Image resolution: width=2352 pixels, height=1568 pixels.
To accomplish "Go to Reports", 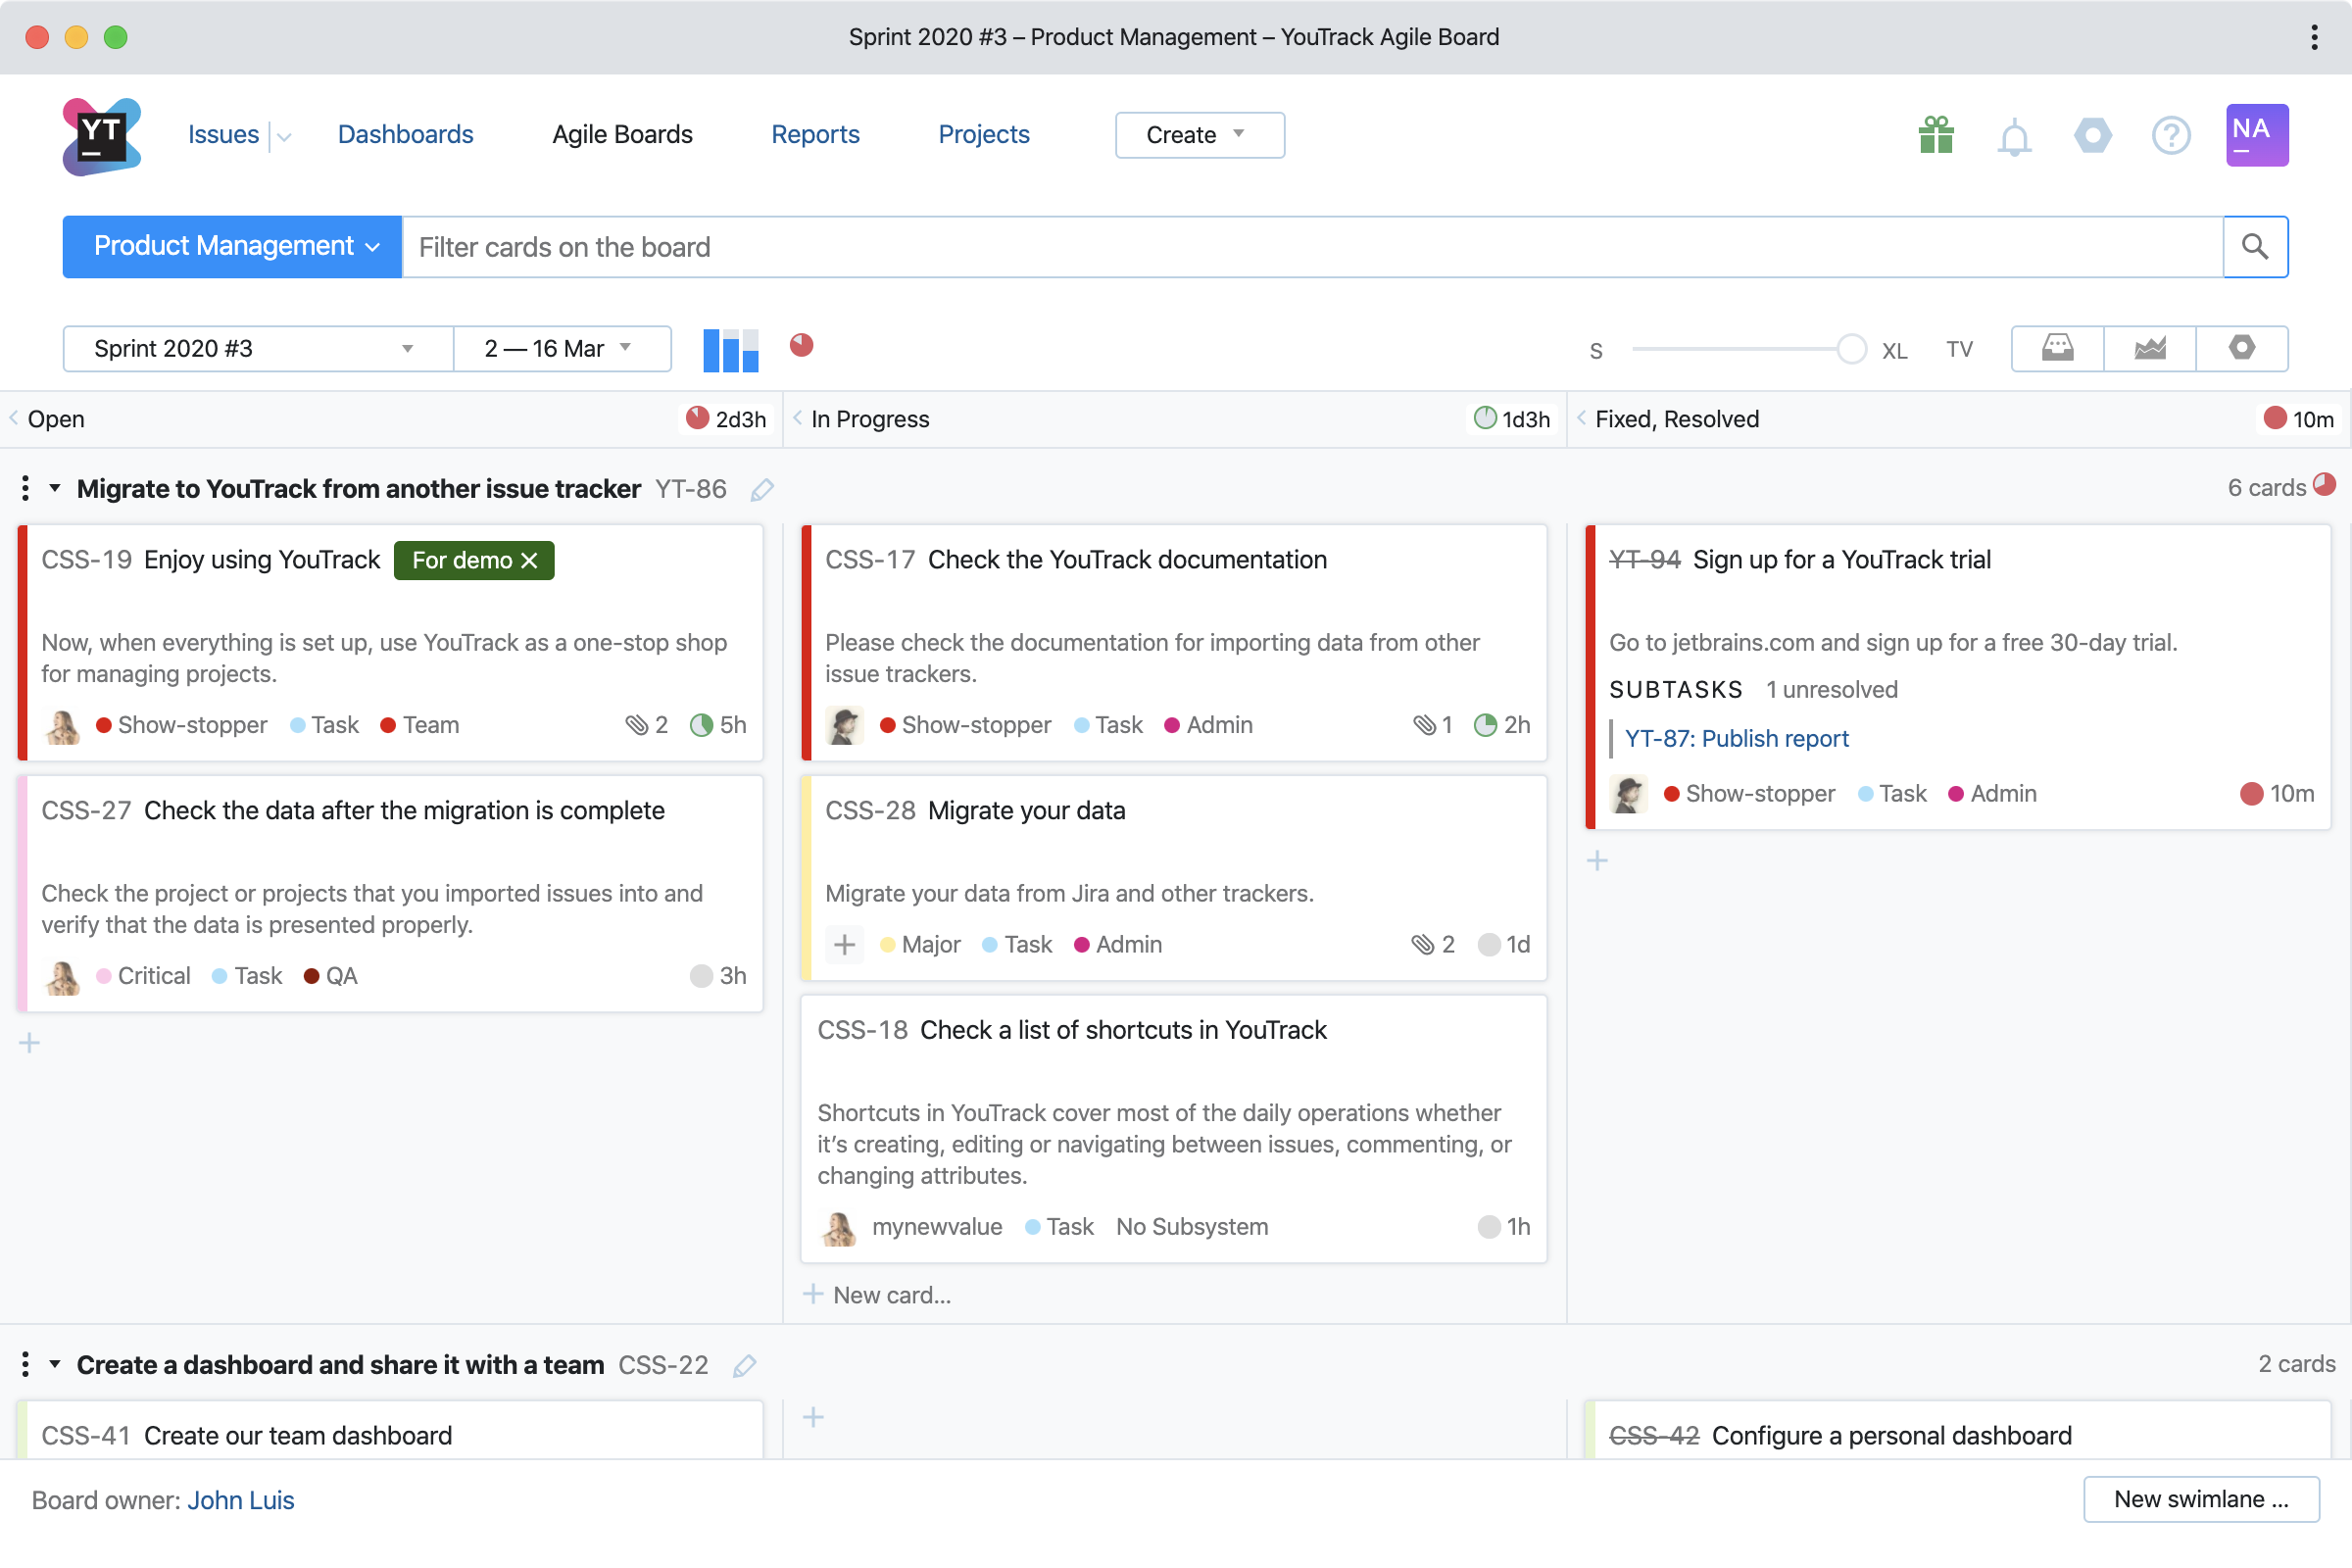I will [x=815, y=135].
